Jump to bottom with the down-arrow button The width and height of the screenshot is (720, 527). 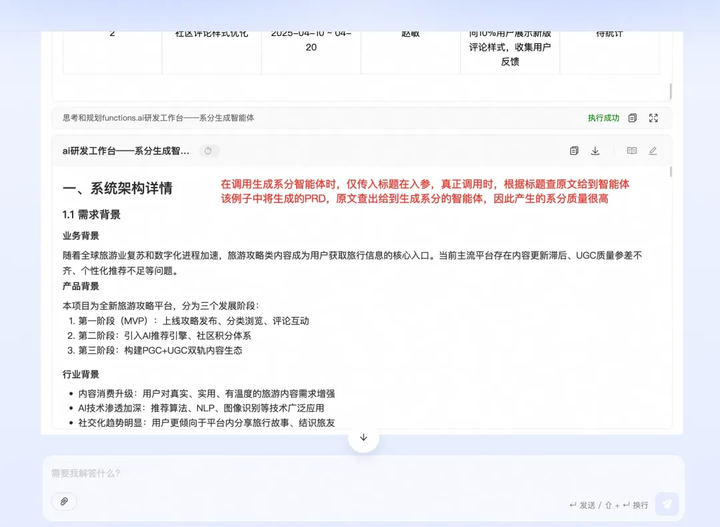pos(363,437)
